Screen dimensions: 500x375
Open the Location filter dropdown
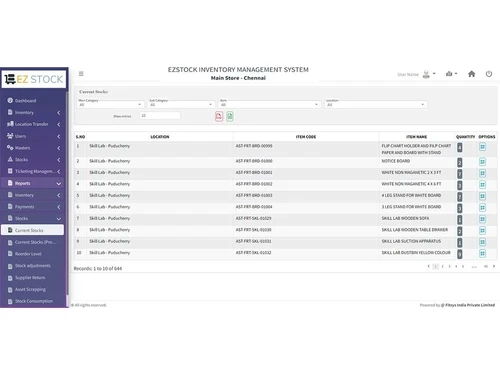(376, 104)
